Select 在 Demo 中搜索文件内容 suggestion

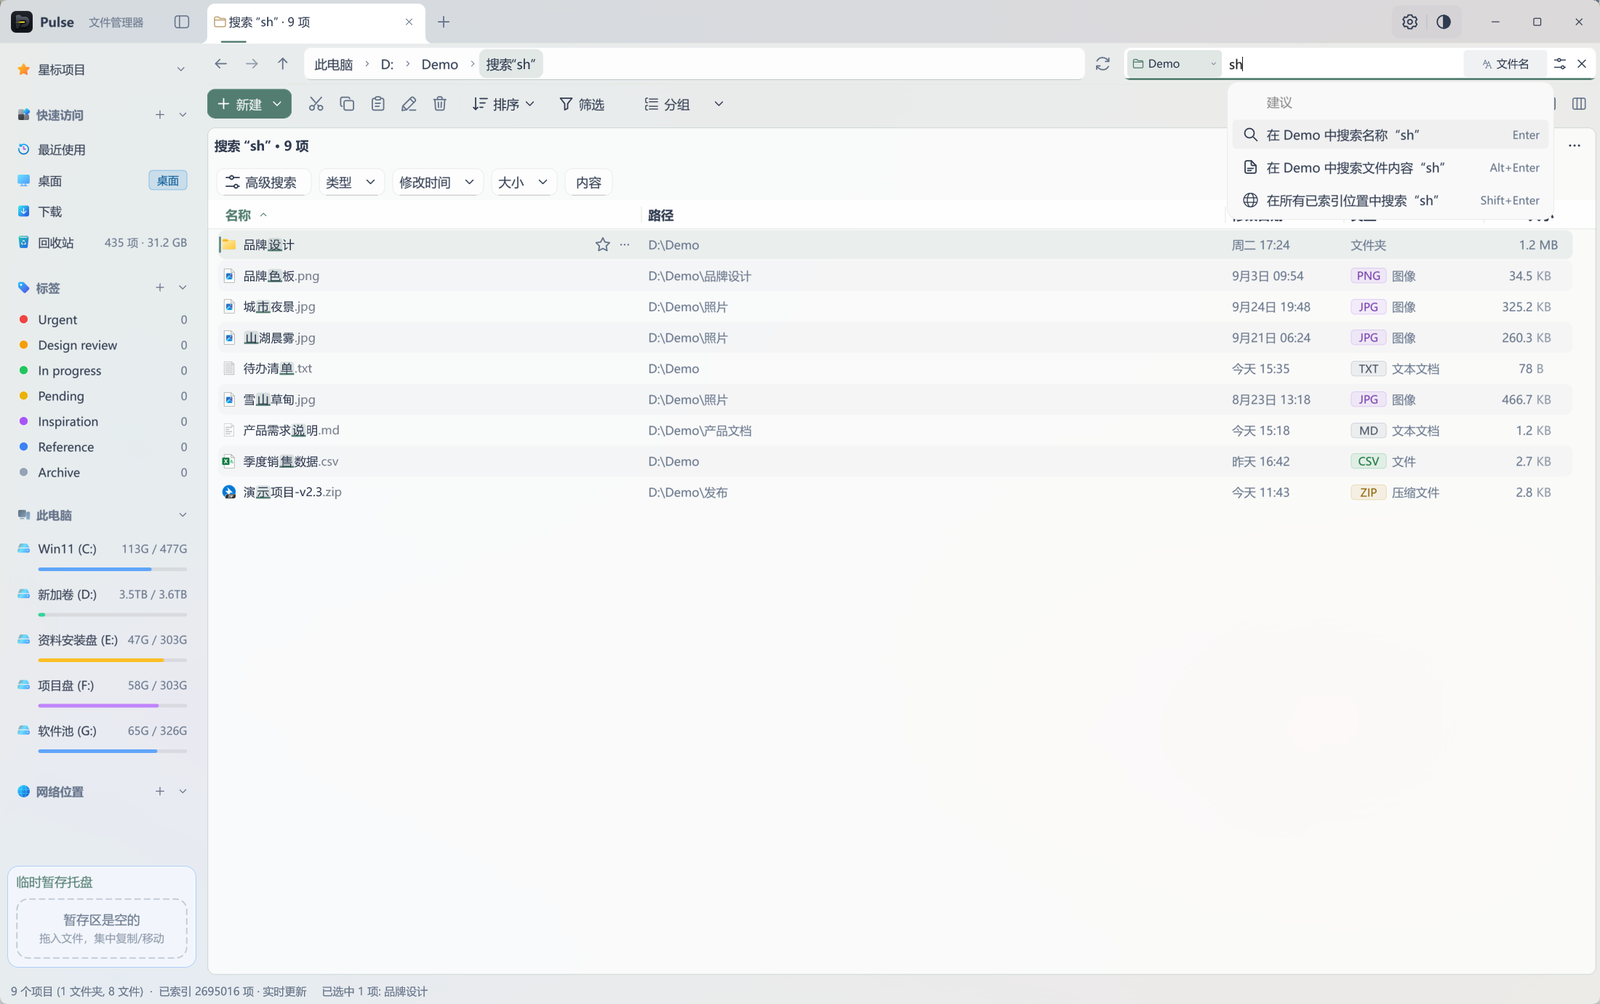click(1391, 168)
